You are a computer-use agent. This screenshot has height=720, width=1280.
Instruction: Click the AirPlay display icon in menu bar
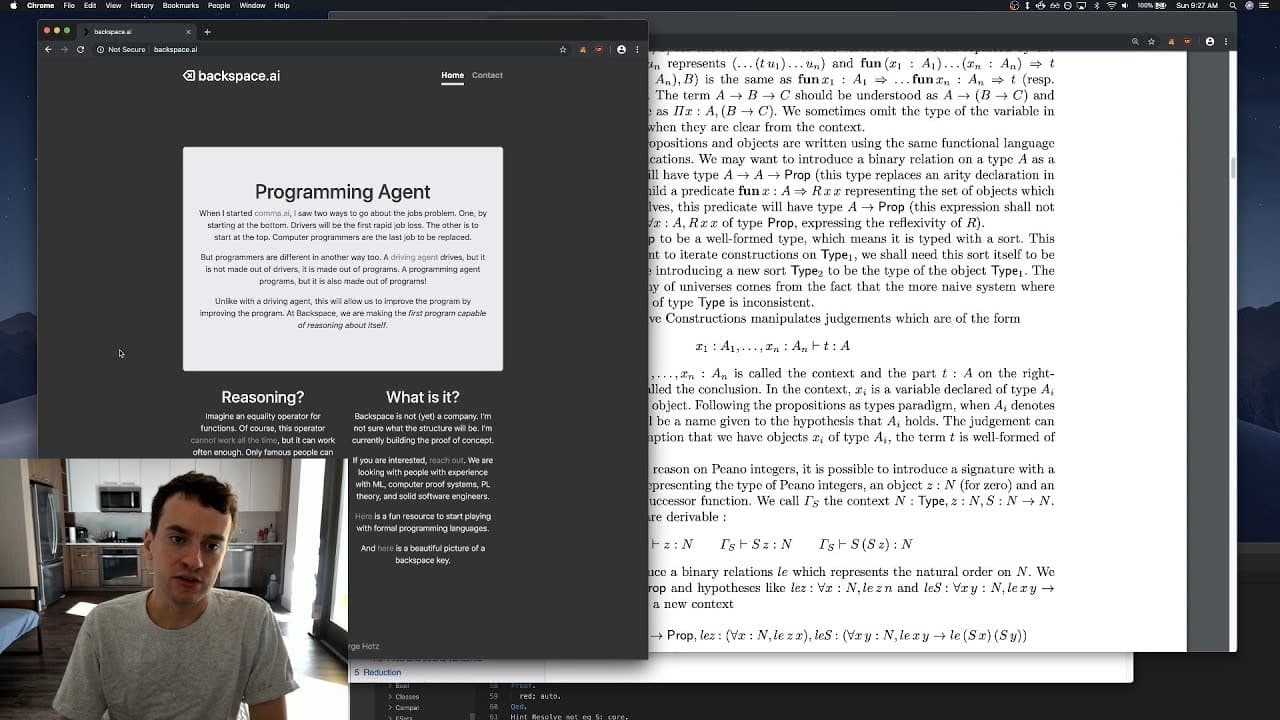1081,6
